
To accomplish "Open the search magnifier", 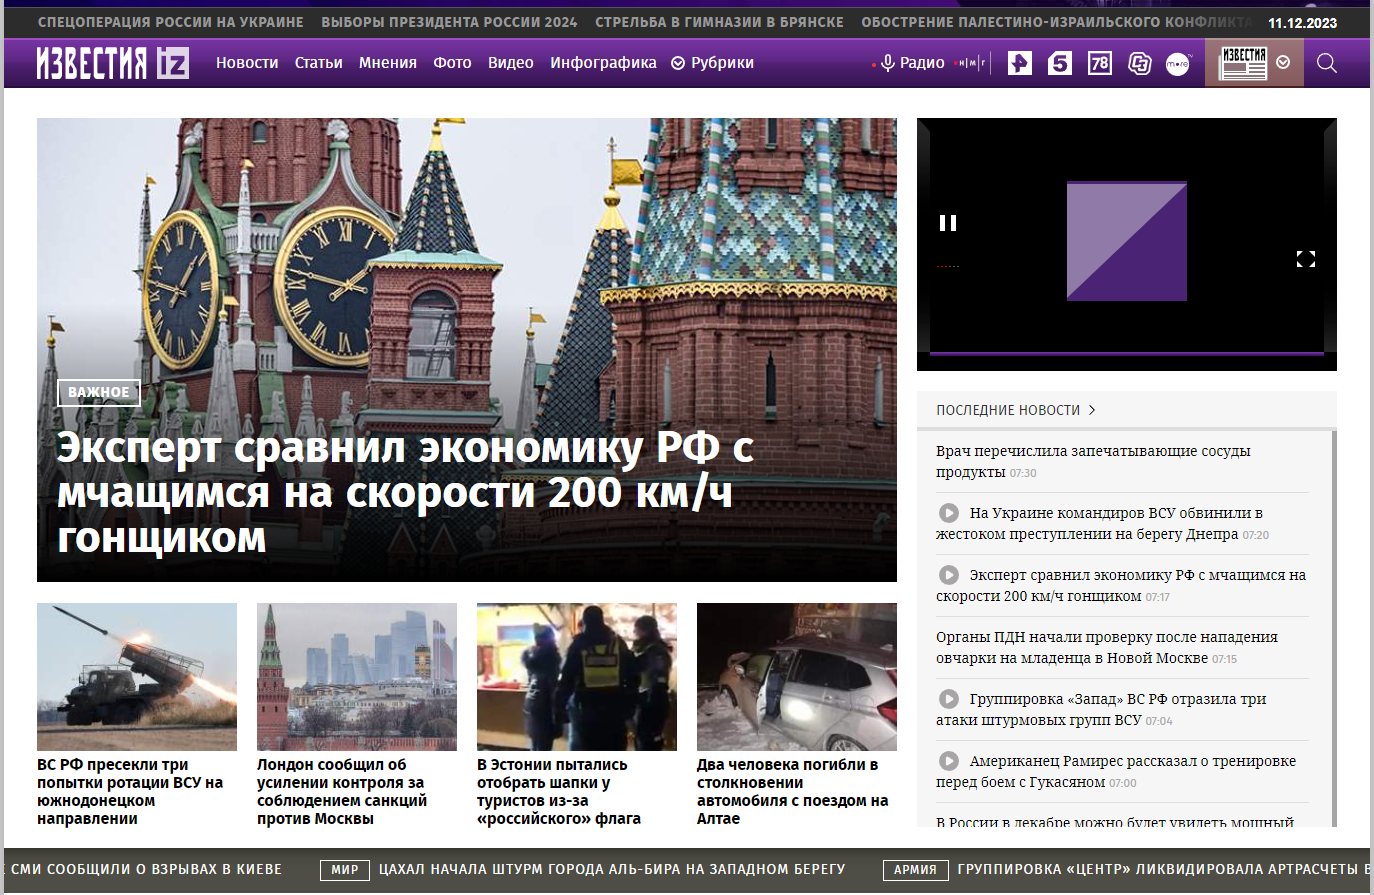I will [1327, 63].
